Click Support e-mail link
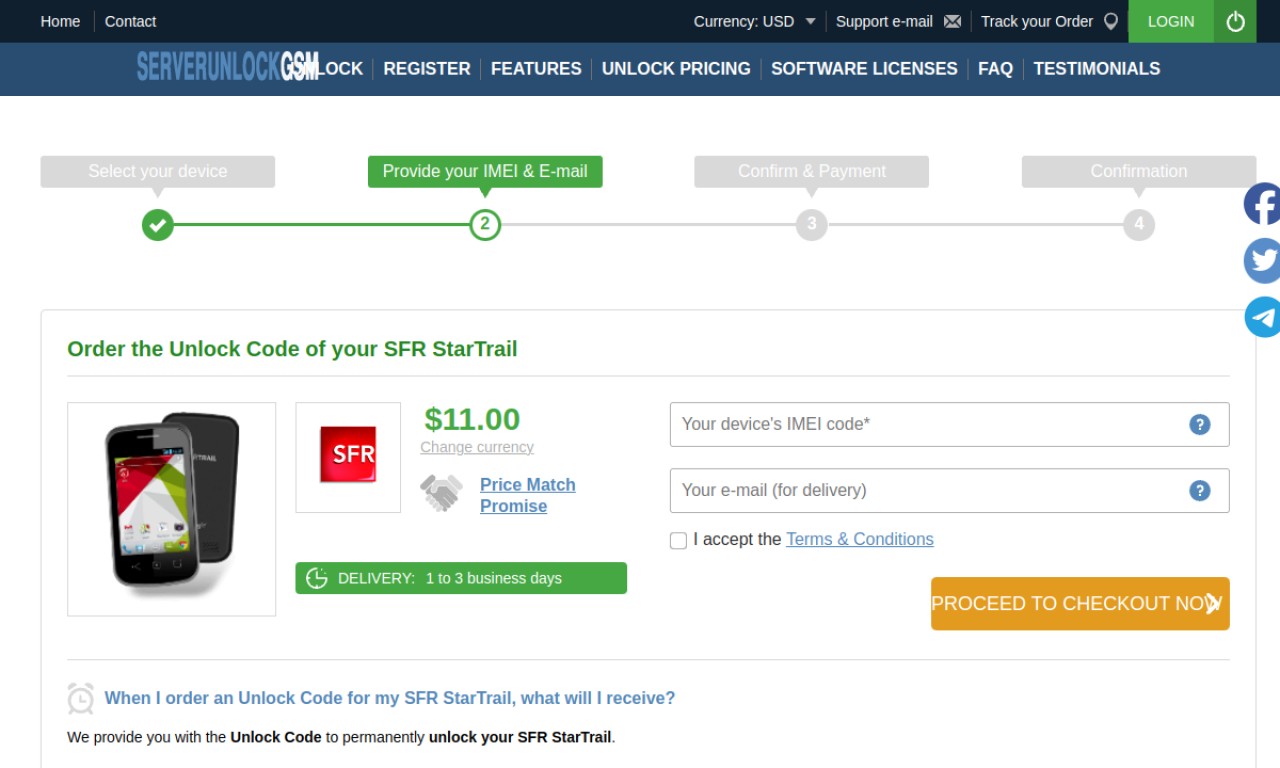 pyautogui.click(x=884, y=21)
